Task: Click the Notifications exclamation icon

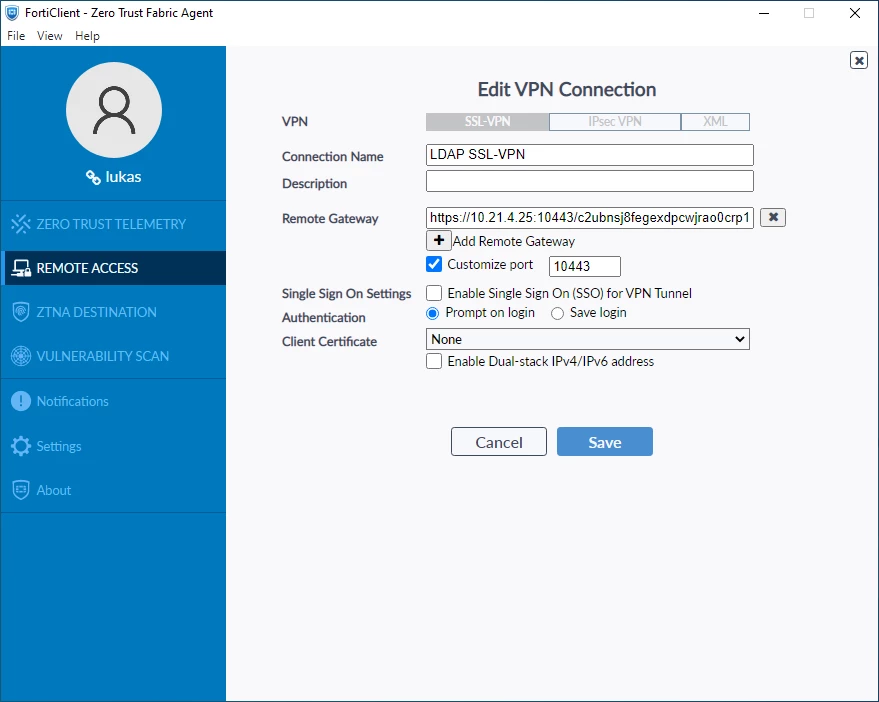Action: 21,401
